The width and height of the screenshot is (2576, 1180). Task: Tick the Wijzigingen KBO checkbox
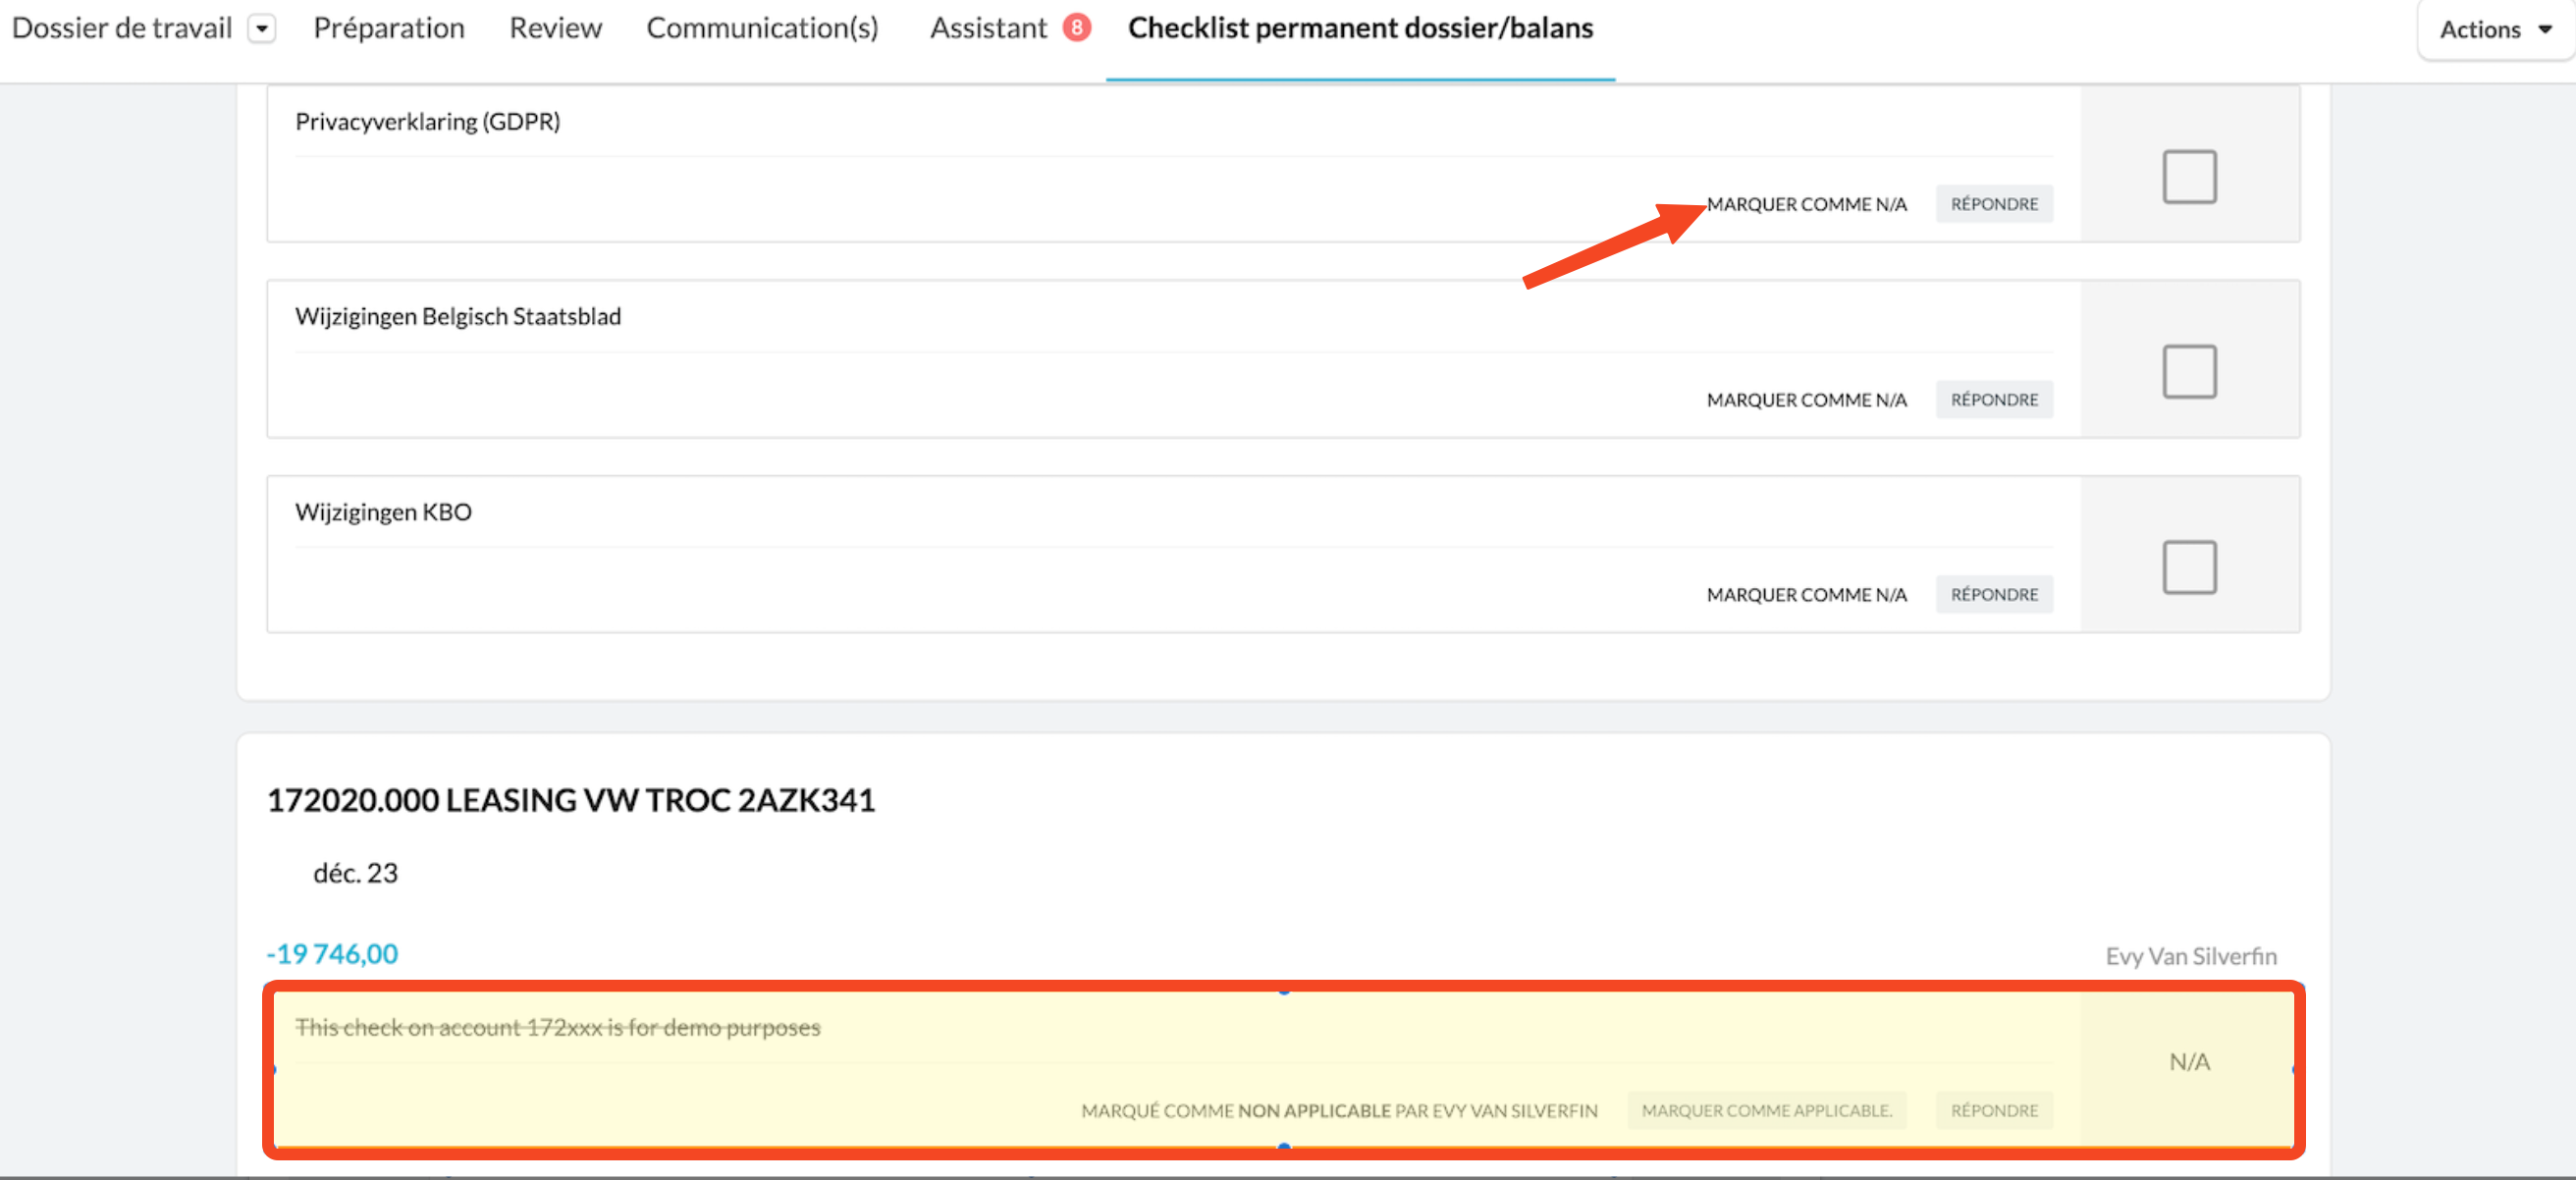pyautogui.click(x=2189, y=568)
